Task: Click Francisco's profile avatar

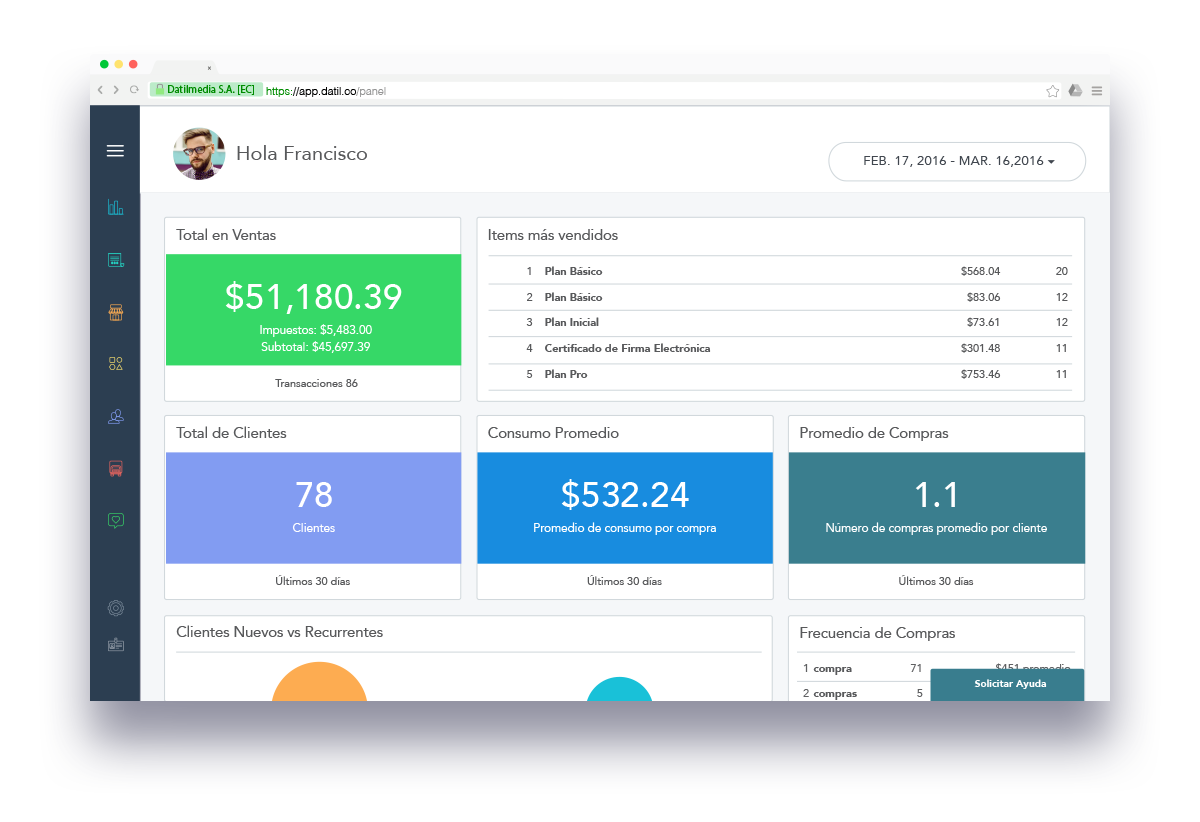Action: coord(199,154)
